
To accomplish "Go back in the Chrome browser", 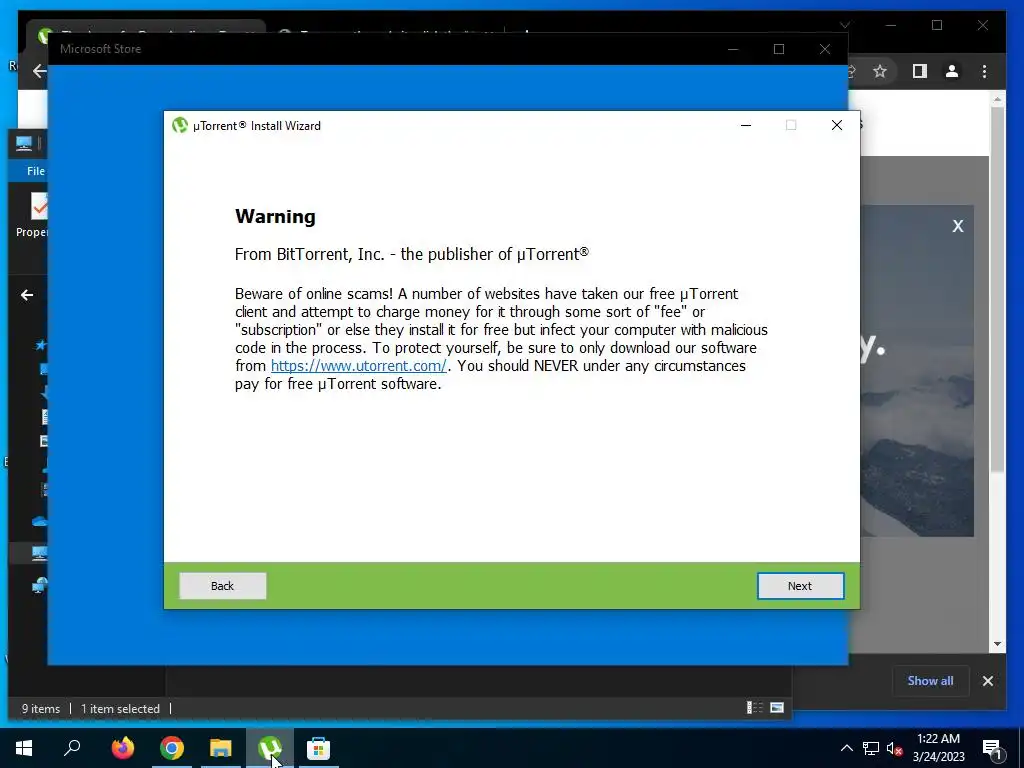I will pyautogui.click(x=39, y=71).
